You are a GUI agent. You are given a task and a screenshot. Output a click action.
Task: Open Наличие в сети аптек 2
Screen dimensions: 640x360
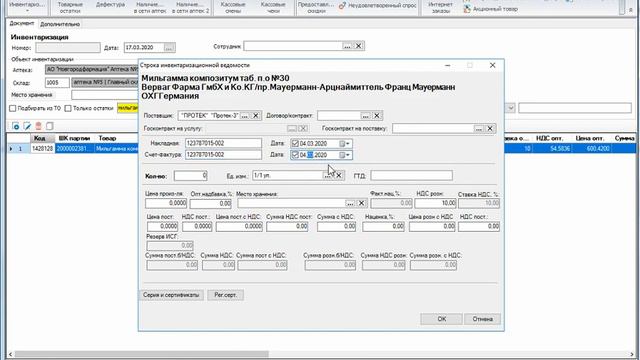point(191,8)
